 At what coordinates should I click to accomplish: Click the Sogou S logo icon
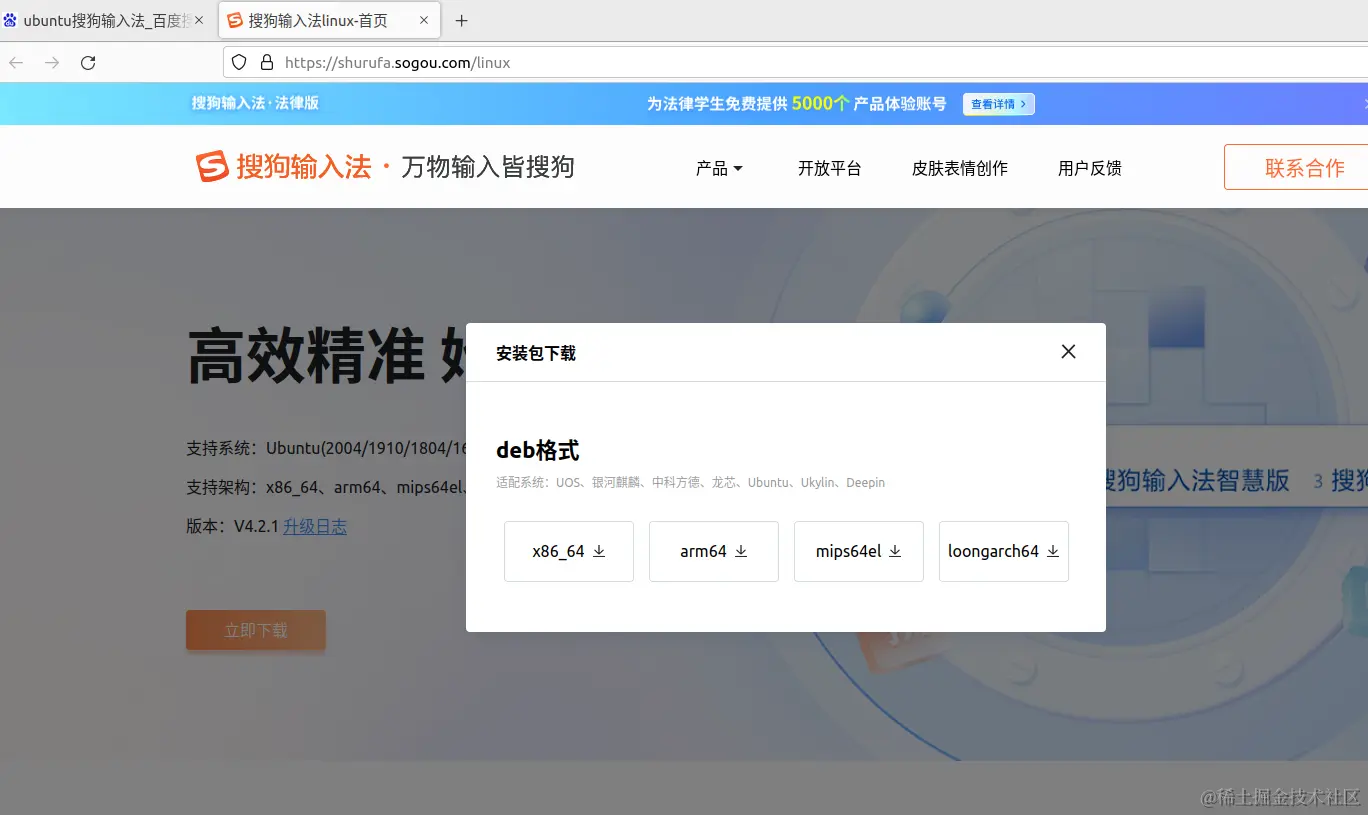(212, 166)
